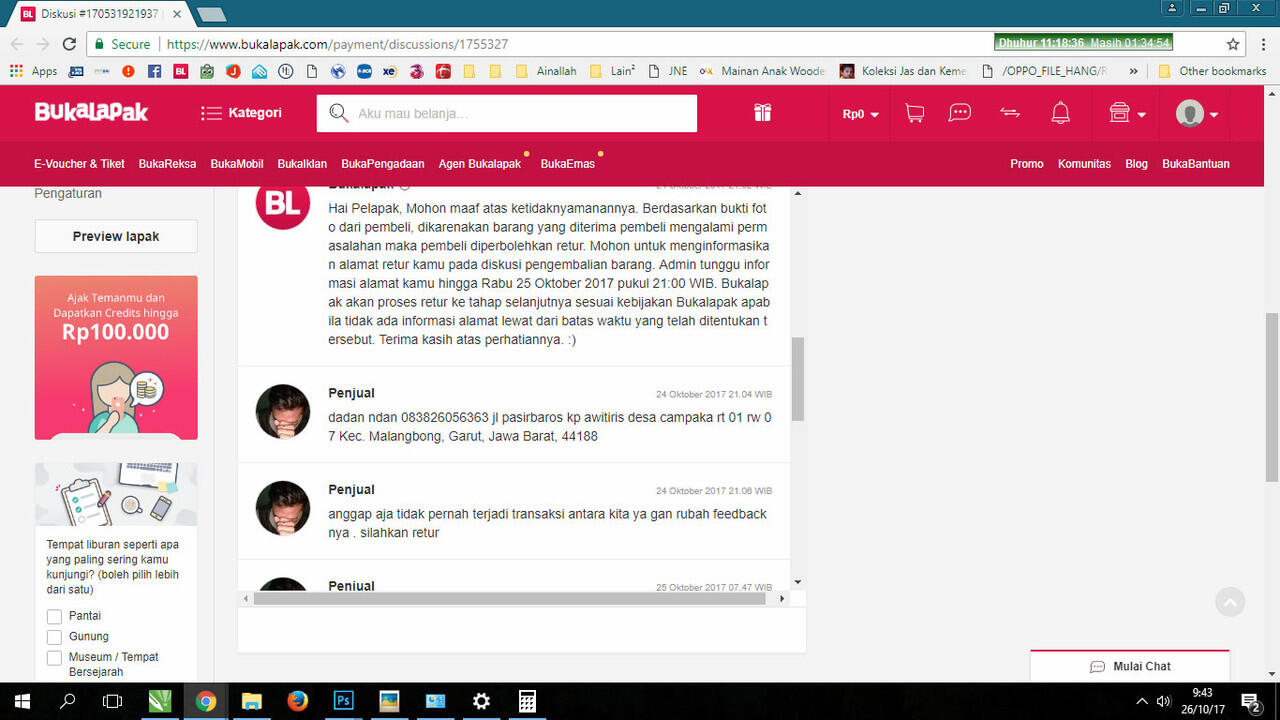This screenshot has width=1280, height=720.
Task: Open the gift box icon in header
Action: 763,113
